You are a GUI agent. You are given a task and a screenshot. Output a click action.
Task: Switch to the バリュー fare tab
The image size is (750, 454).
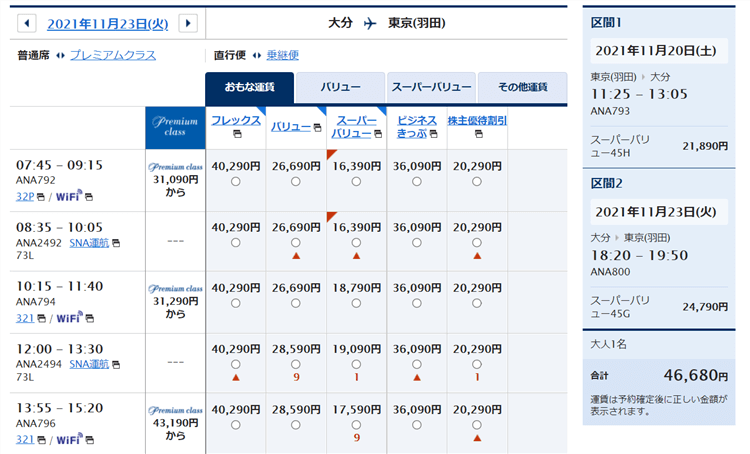click(x=340, y=88)
